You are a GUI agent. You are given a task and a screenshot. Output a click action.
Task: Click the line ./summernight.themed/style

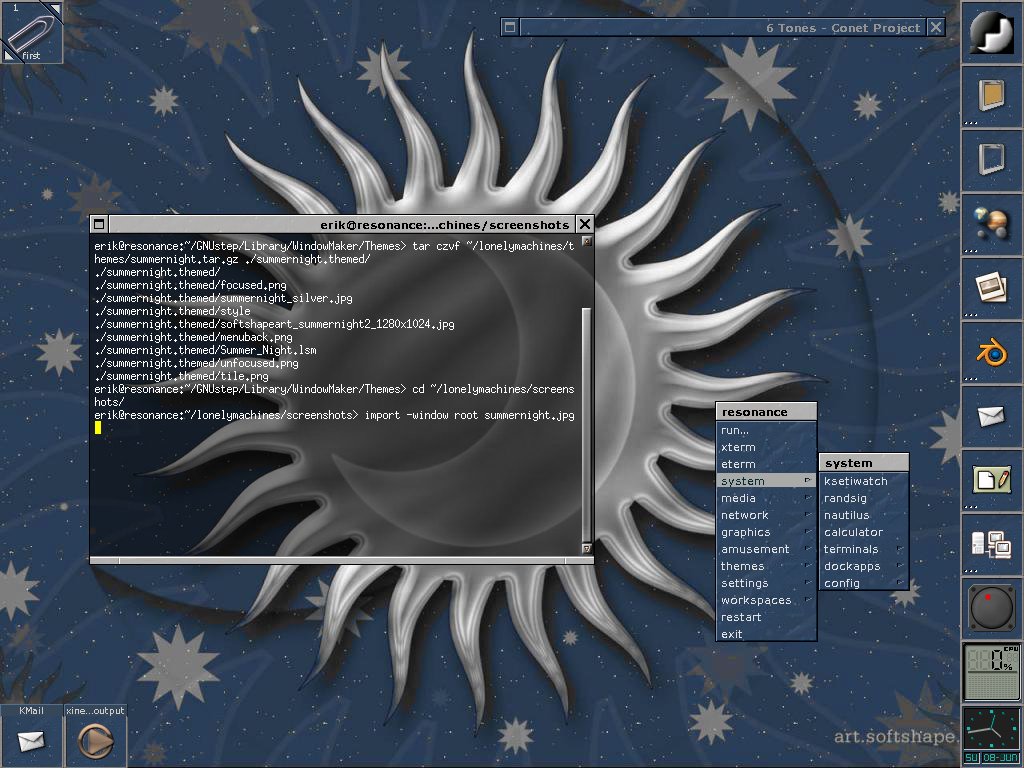click(x=172, y=311)
